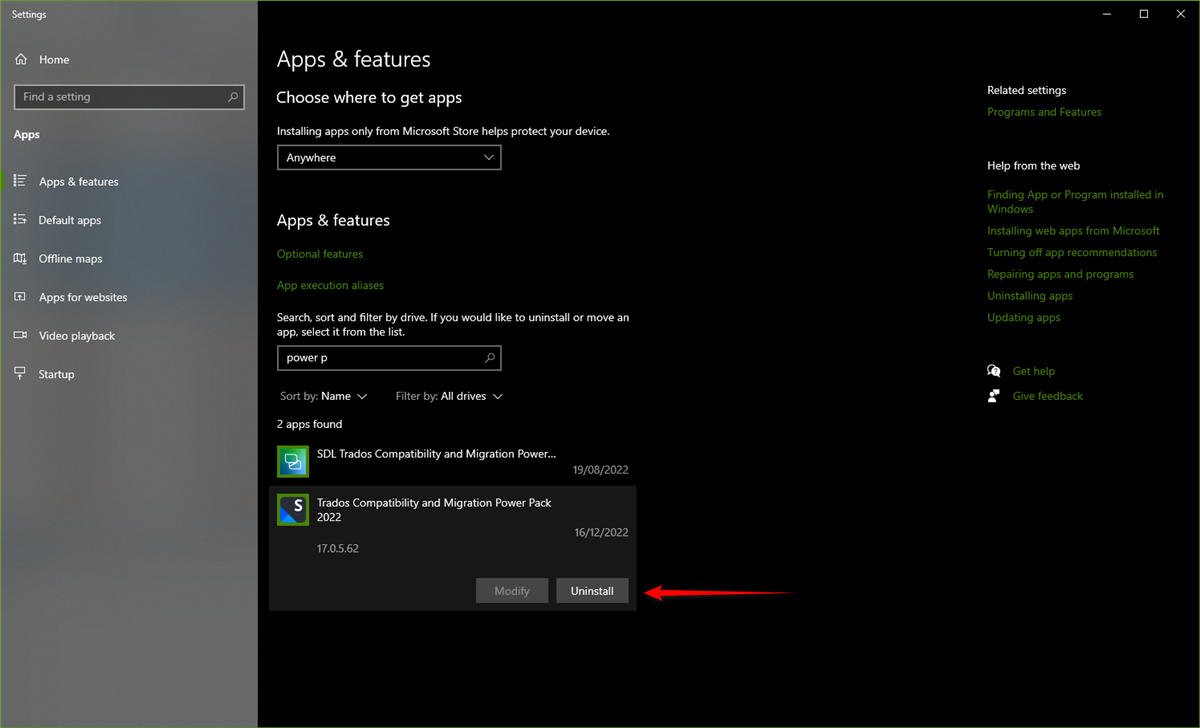This screenshot has width=1200, height=728.
Task: Click the search magnifier in app filter box
Action: coord(489,357)
